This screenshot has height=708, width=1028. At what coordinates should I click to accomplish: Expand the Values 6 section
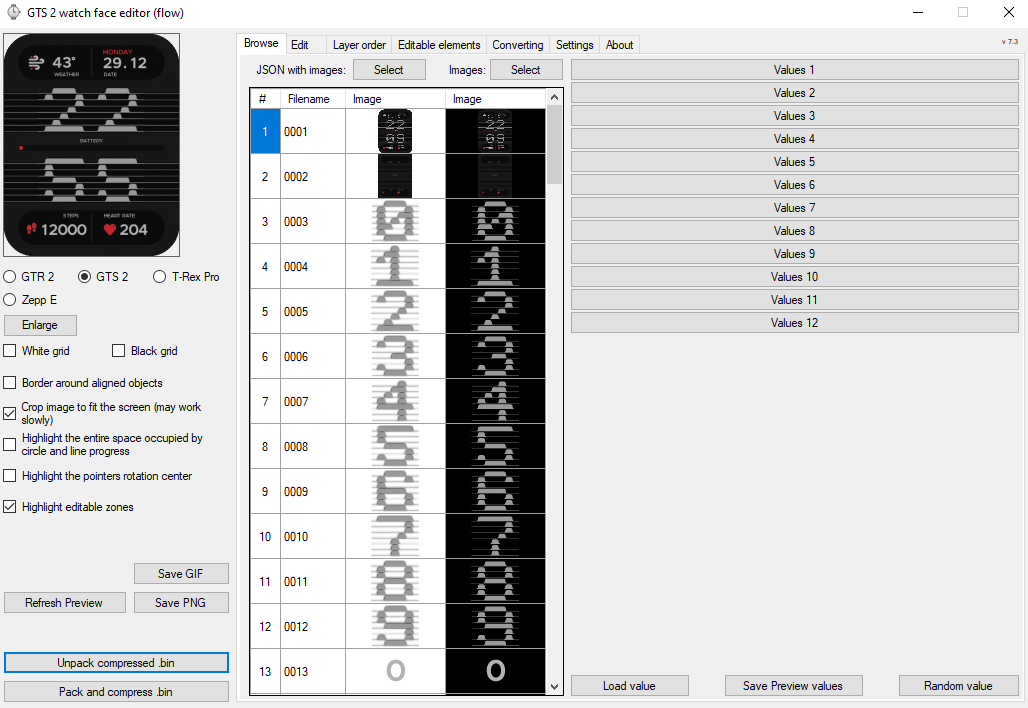(795, 184)
